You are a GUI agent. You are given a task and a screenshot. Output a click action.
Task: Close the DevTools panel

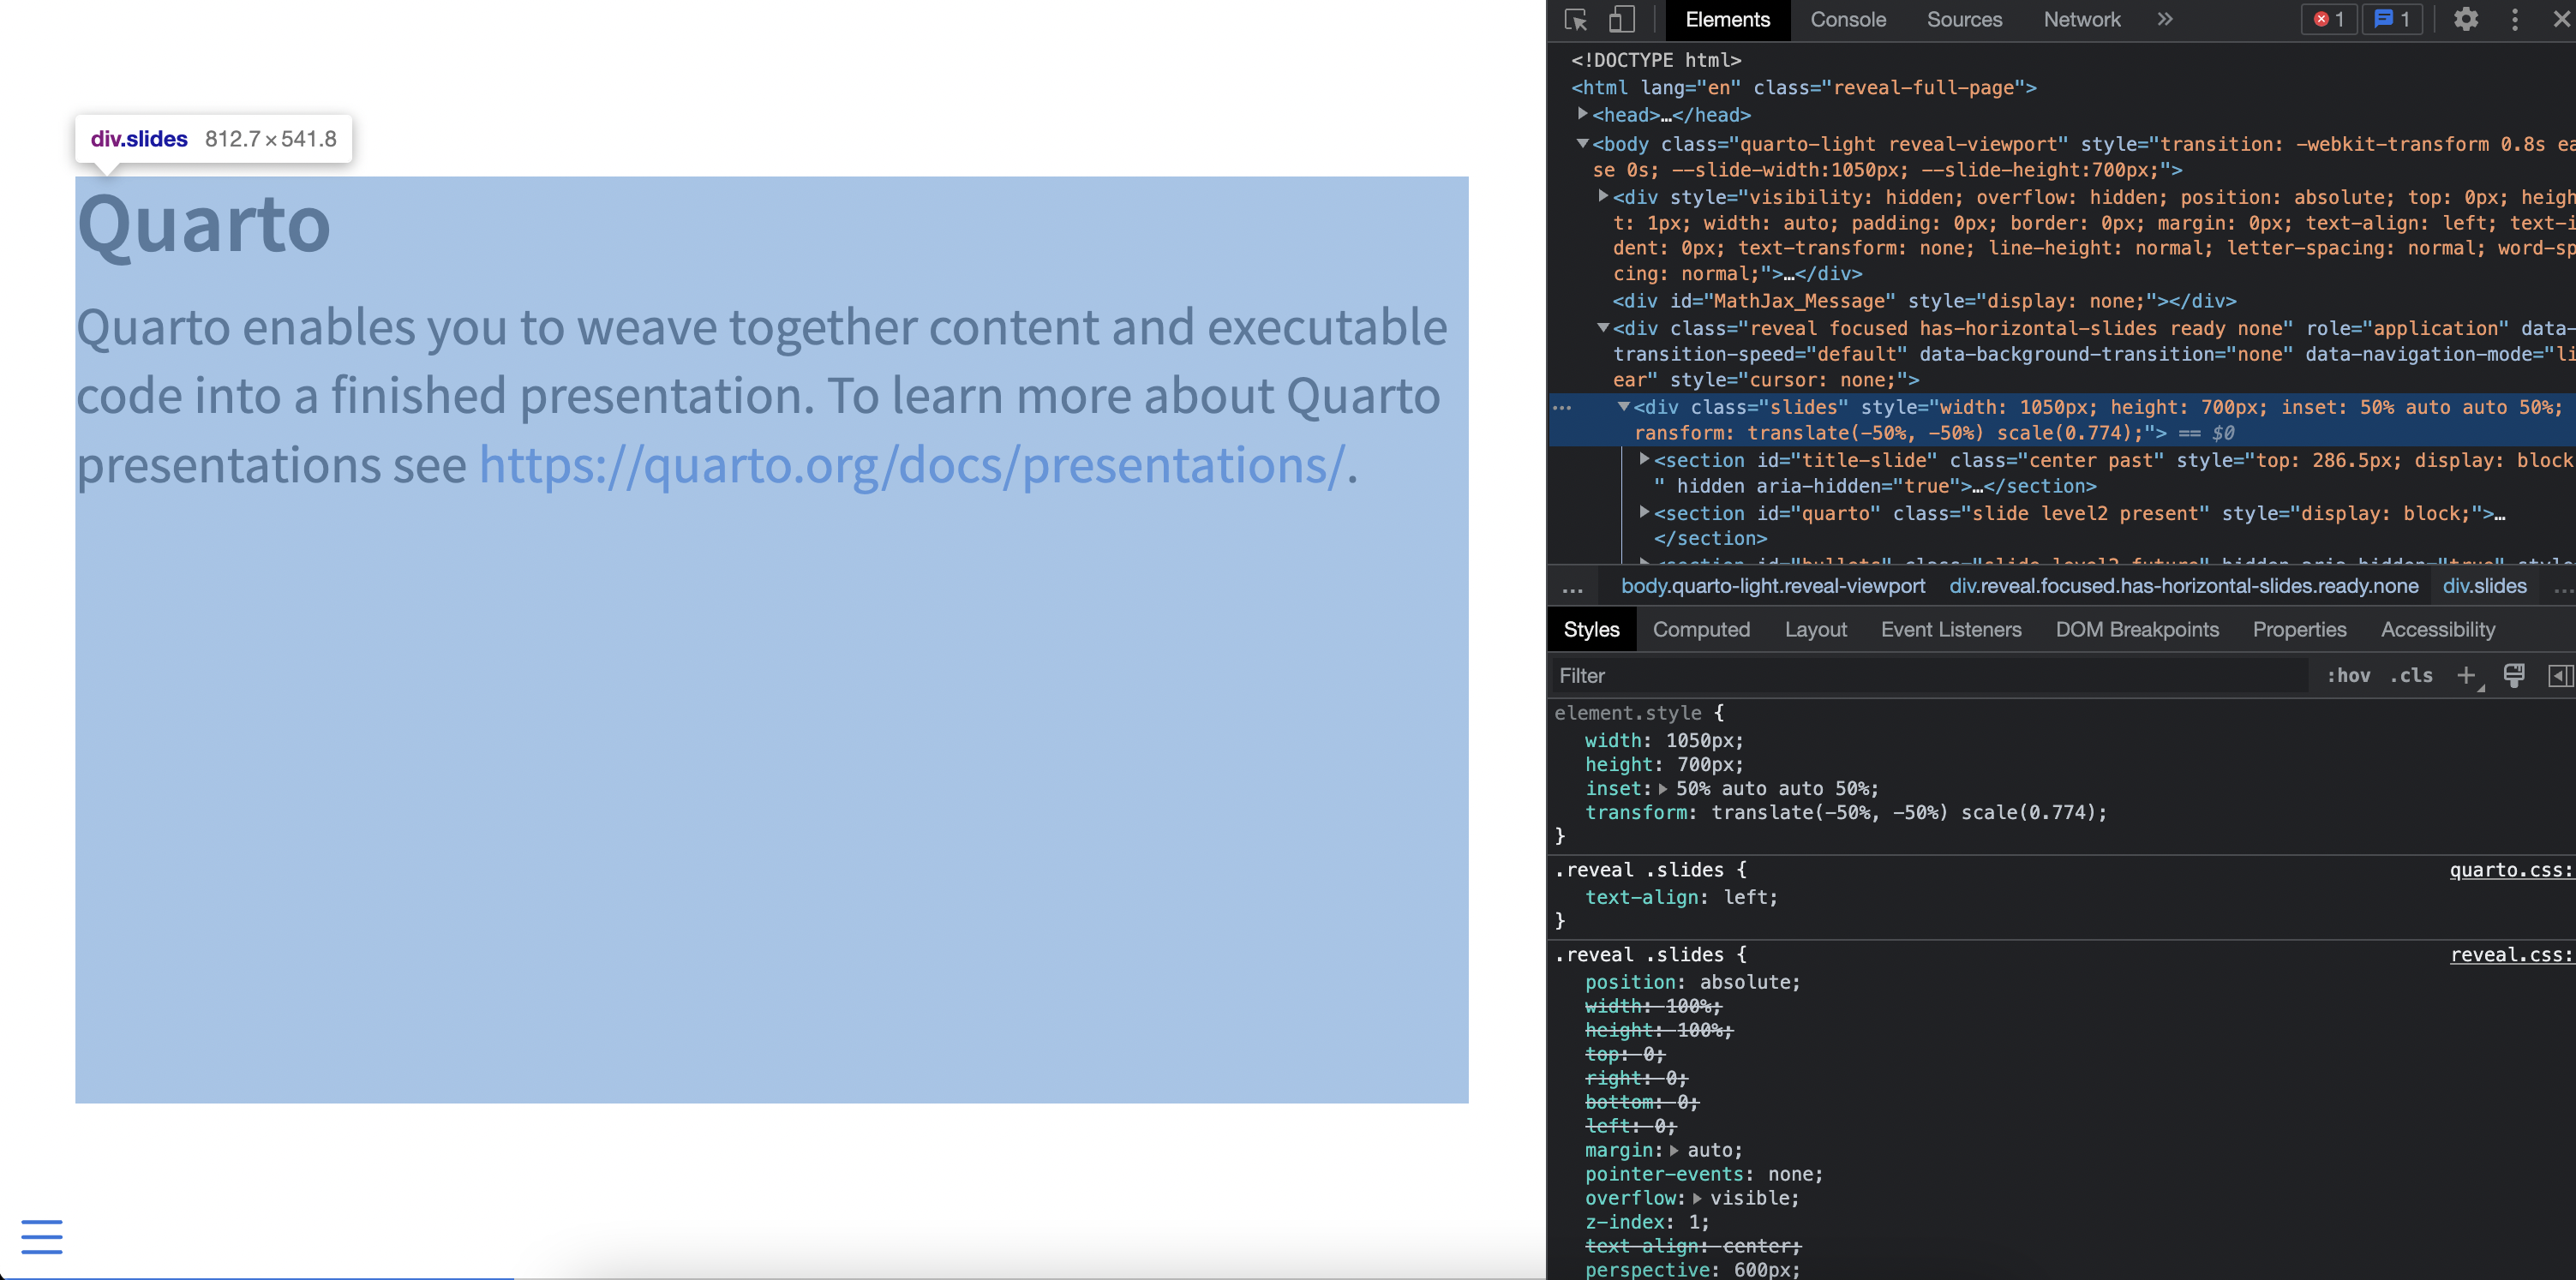click(x=2561, y=19)
